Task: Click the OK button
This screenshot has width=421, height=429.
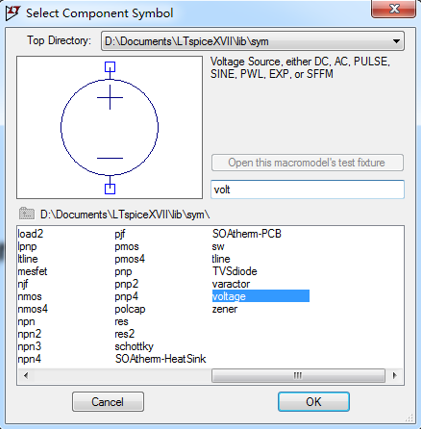Action: [314, 401]
